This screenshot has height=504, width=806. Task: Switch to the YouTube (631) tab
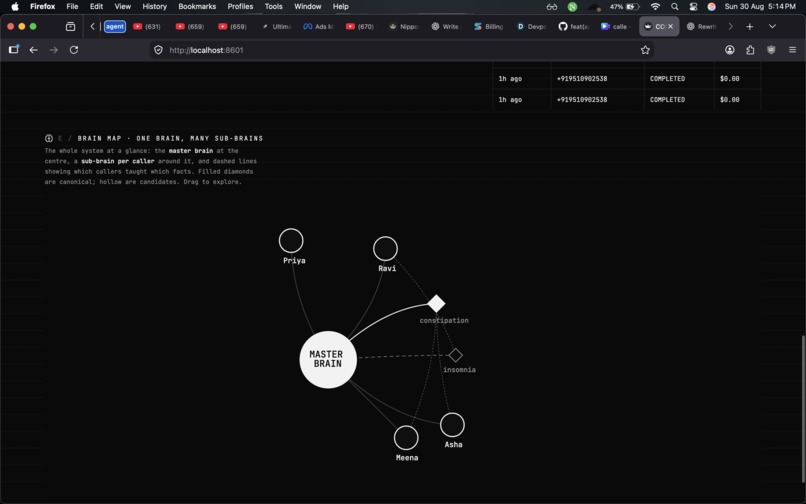click(148, 26)
